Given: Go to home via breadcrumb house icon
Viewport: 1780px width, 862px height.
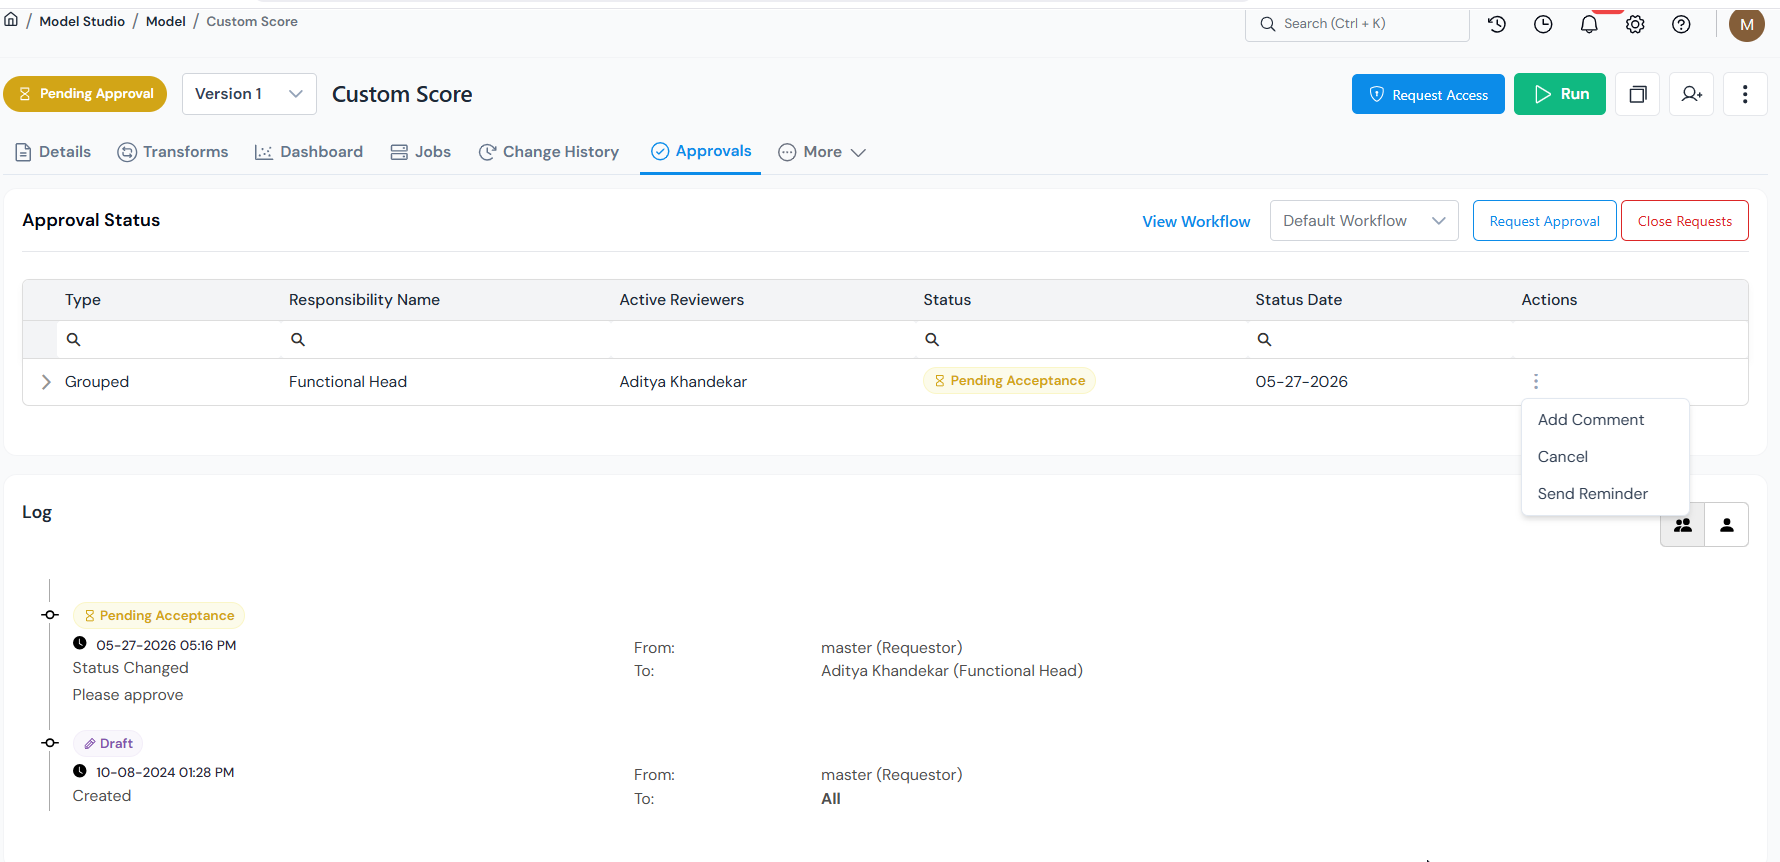Looking at the screenshot, I should pyautogui.click(x=11, y=20).
